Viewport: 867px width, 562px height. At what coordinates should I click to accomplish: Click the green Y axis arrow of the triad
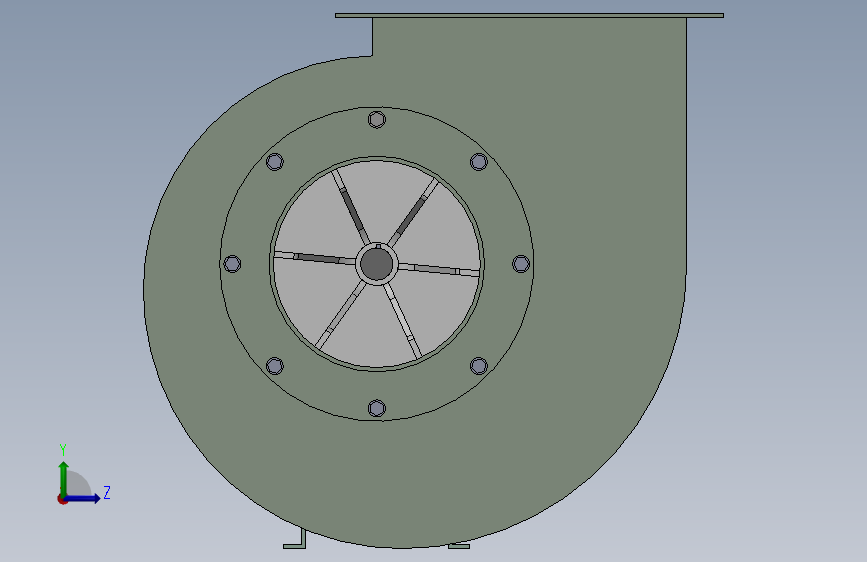tap(64, 478)
